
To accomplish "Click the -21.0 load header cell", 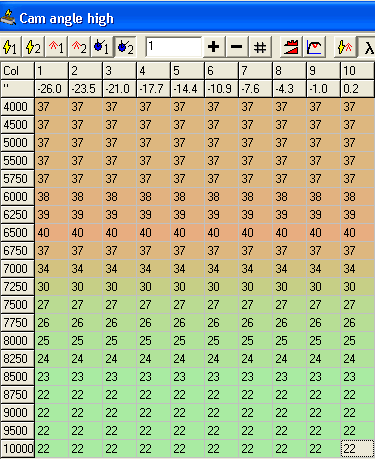I will tap(120, 89).
